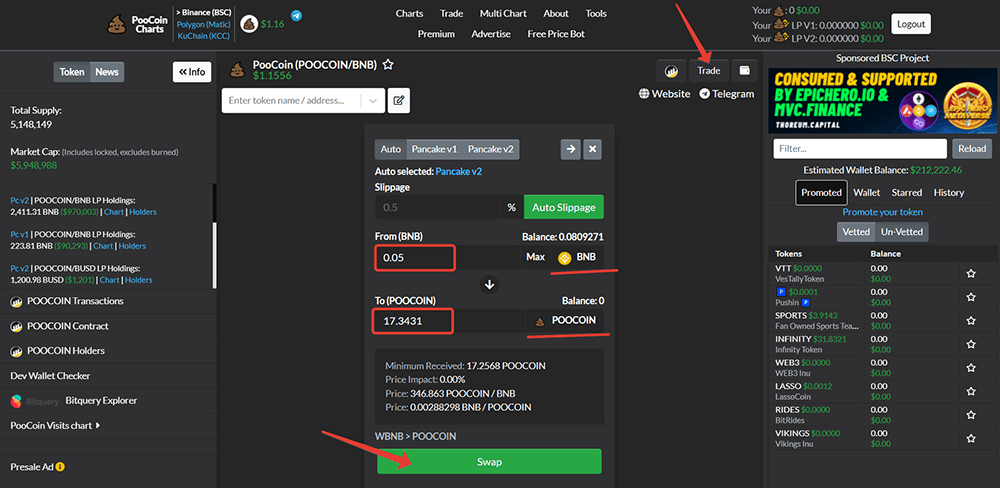Star the RIDES BitRides row

(x=971, y=415)
